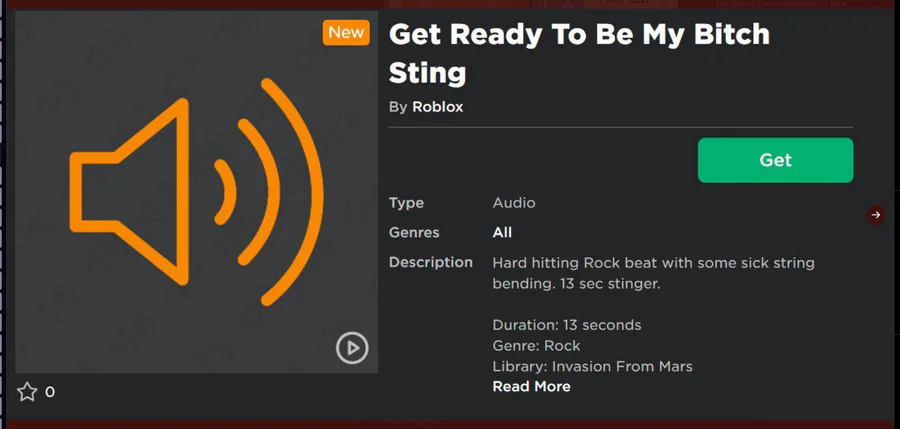Open the Roblox creator profile link

[x=437, y=107]
